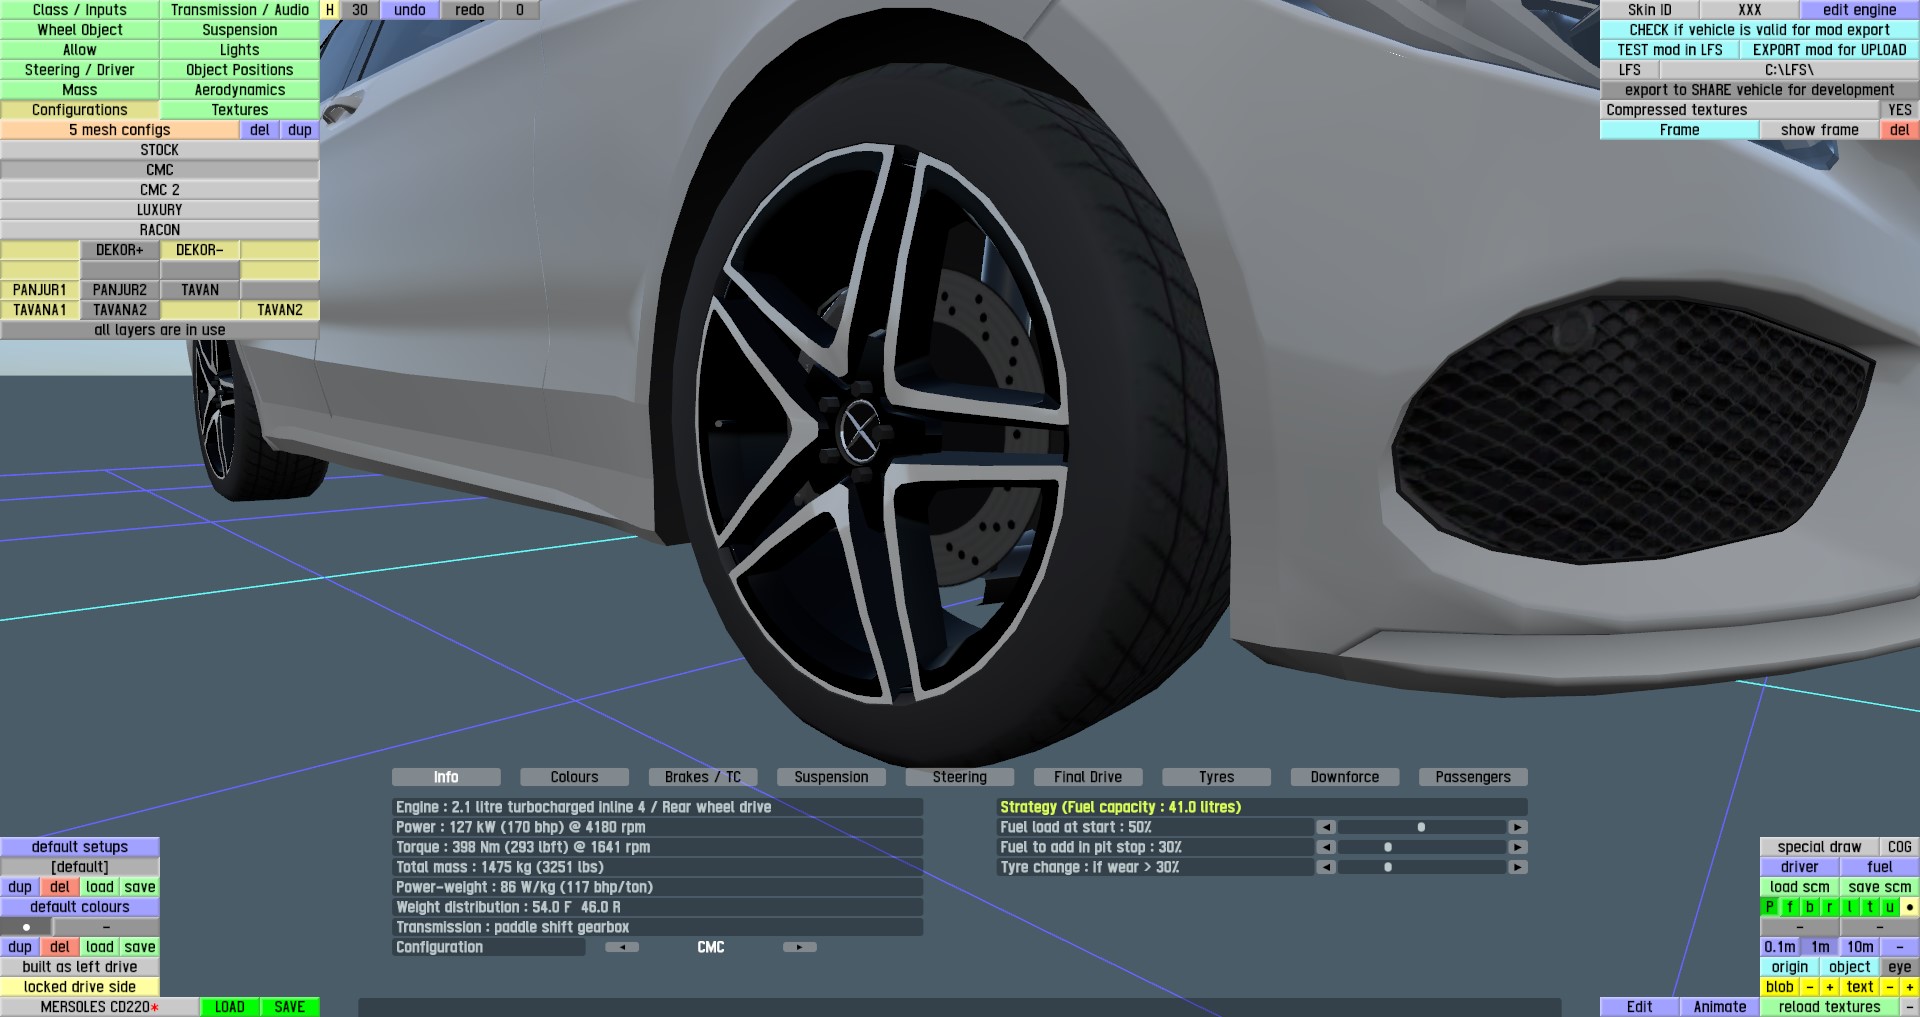The image size is (1920, 1017).
Task: Click right arrow for Tyre change wear
Action: point(1518,867)
